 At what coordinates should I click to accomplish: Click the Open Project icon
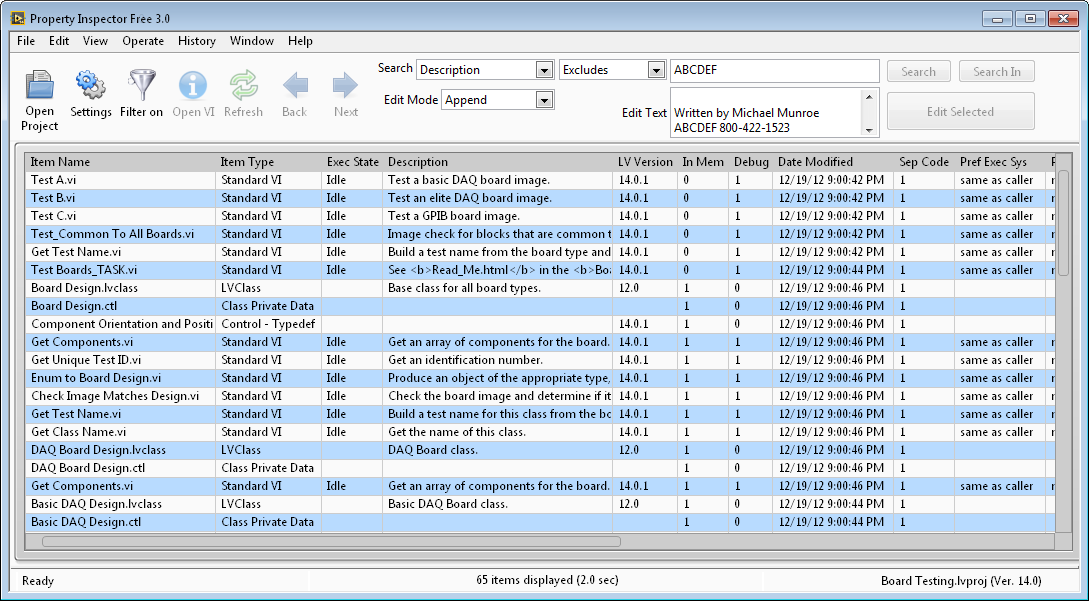[40, 86]
